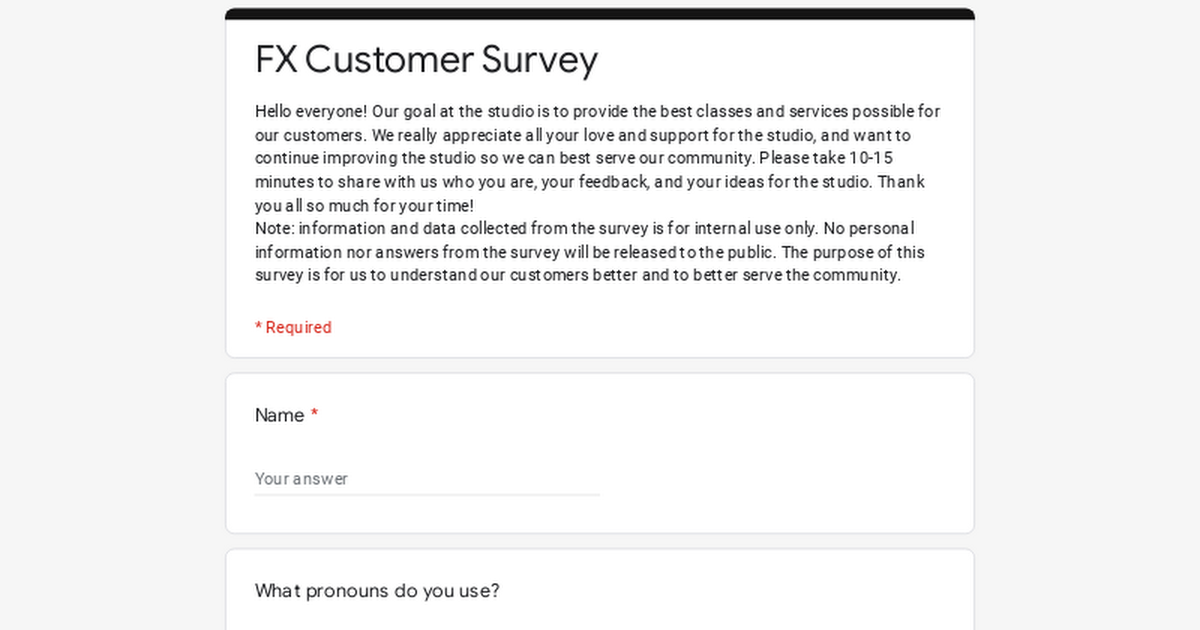Viewport: 1200px width, 630px height.
Task: Click the phrase "internal use only"
Action: coord(752,229)
